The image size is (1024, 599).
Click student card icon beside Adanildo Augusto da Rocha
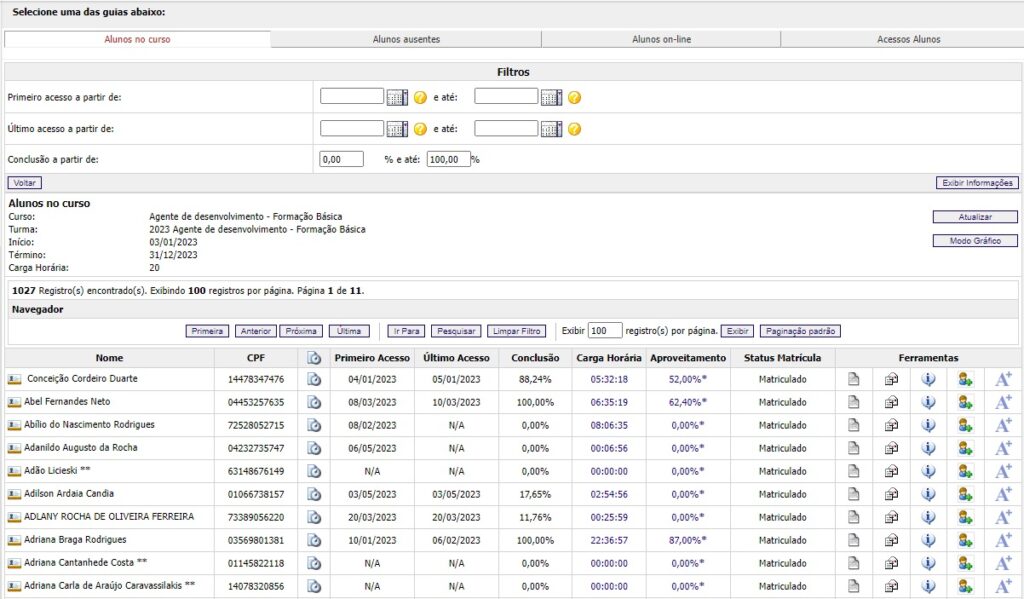pyautogui.click(x=14, y=448)
